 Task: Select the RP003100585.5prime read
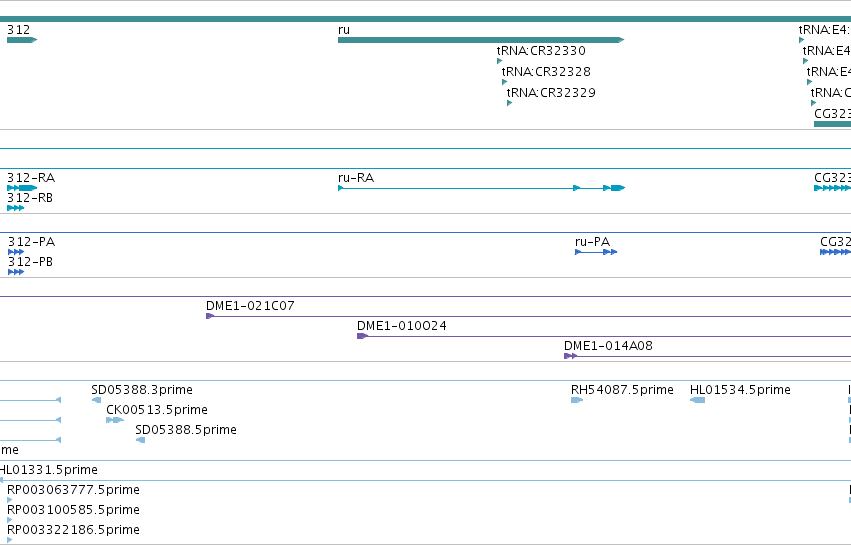(x=9, y=520)
